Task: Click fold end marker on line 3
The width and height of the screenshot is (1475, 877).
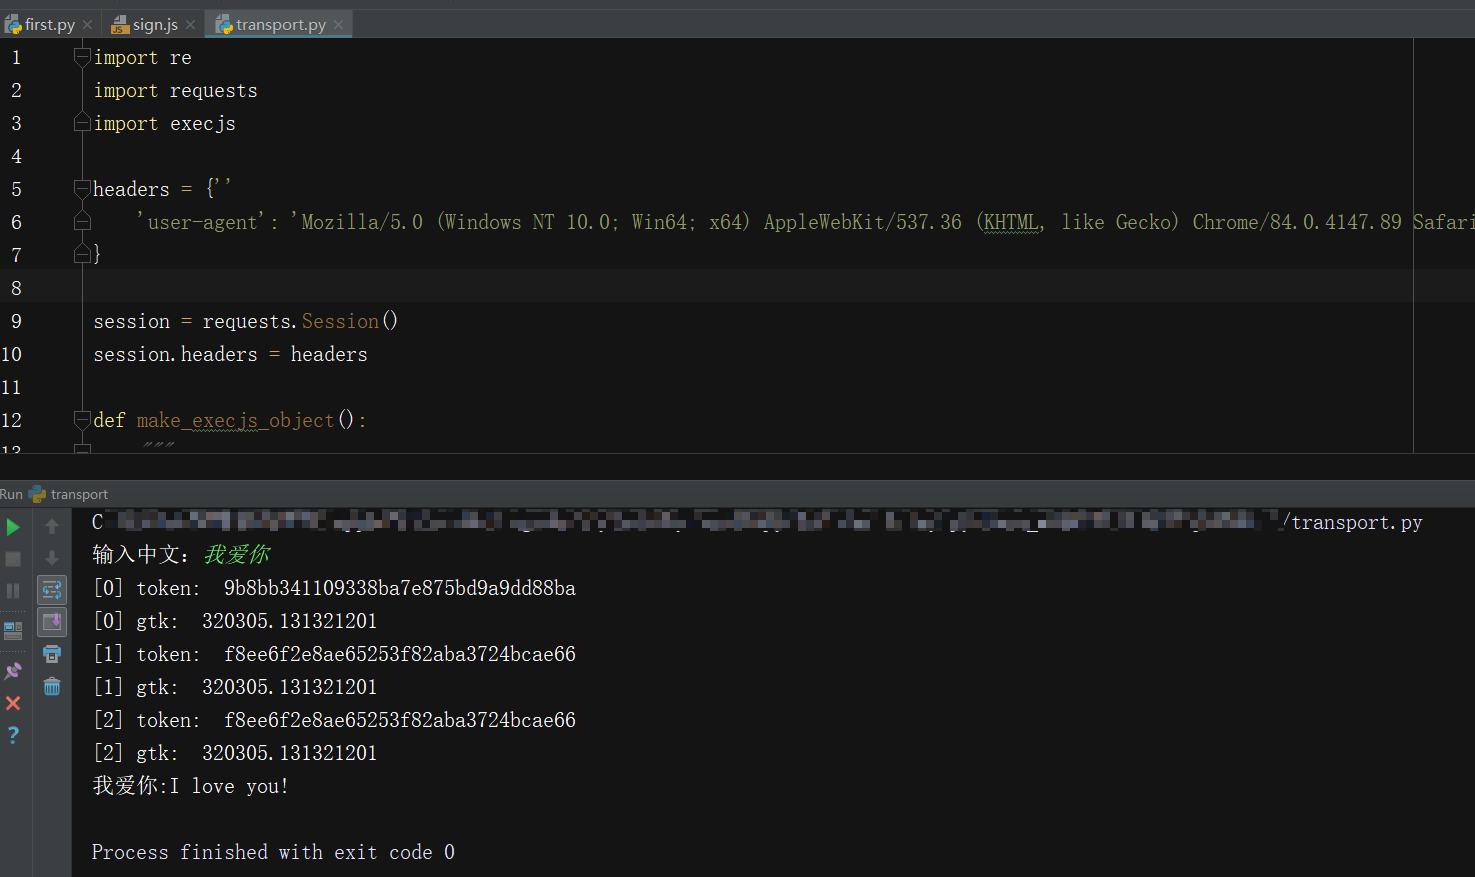Action: (x=82, y=123)
